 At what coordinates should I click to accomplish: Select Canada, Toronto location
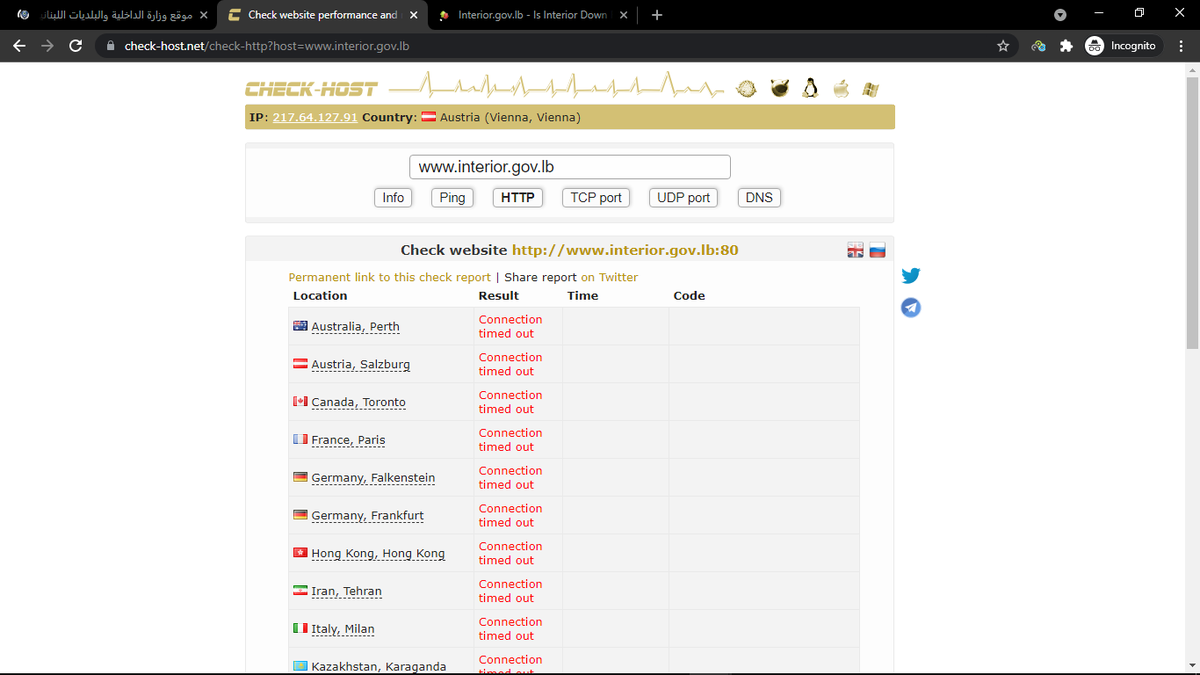[x=358, y=403]
